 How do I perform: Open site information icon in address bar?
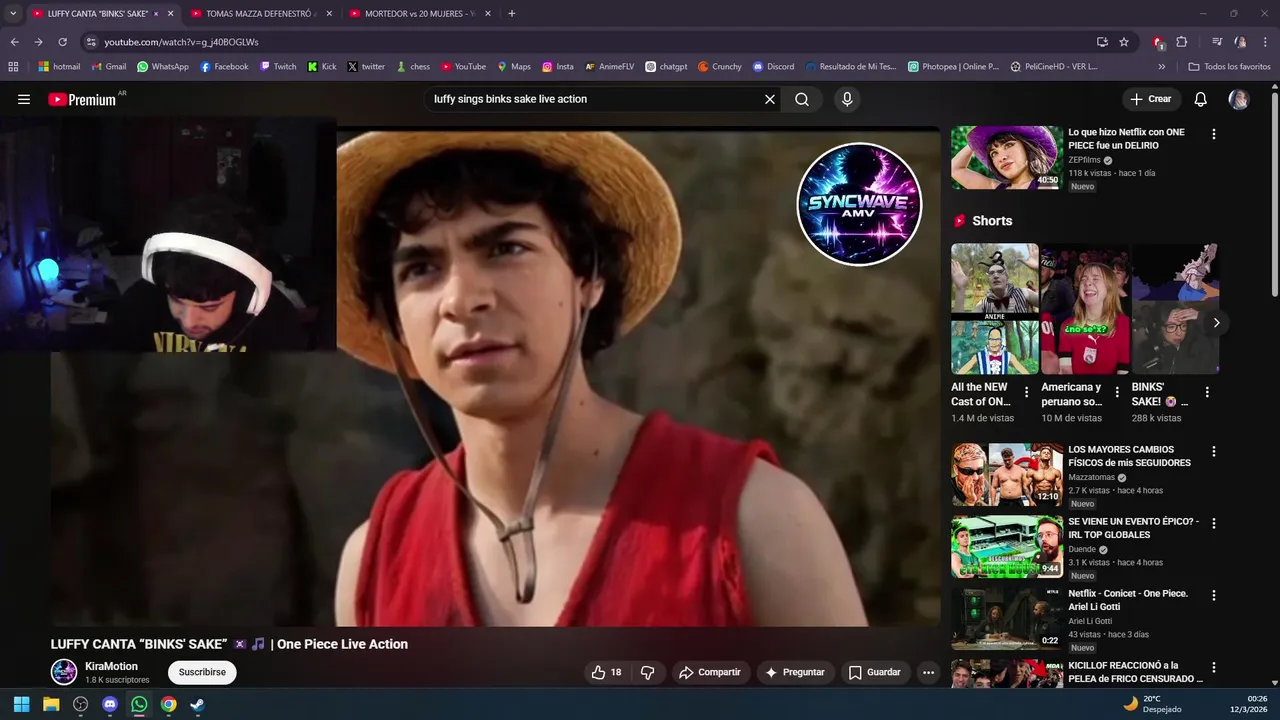click(x=91, y=42)
